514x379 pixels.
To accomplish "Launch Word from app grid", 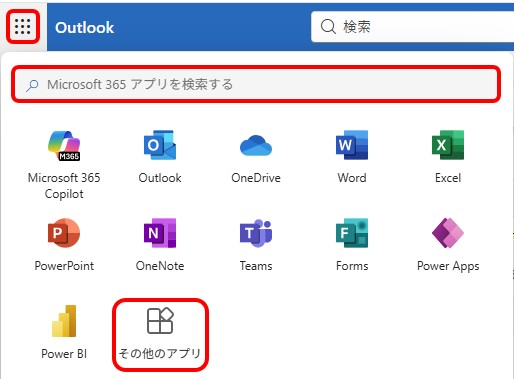I will point(352,145).
